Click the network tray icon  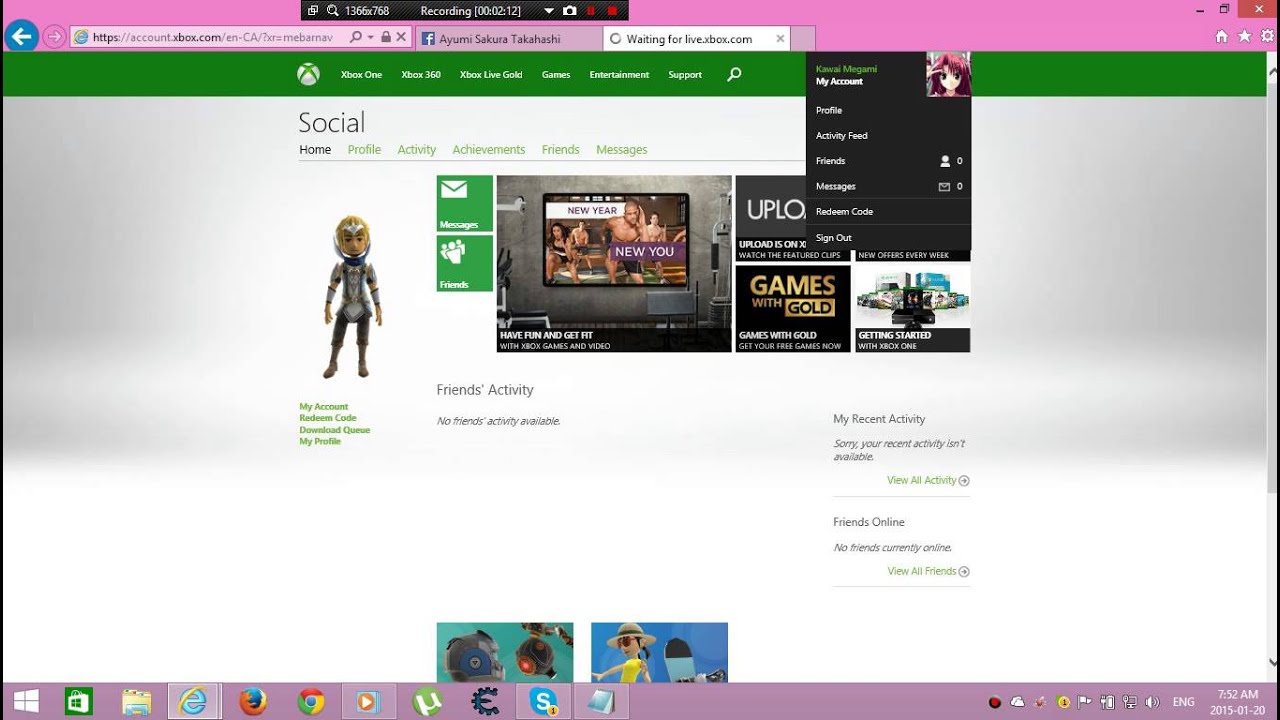[x=1130, y=702]
